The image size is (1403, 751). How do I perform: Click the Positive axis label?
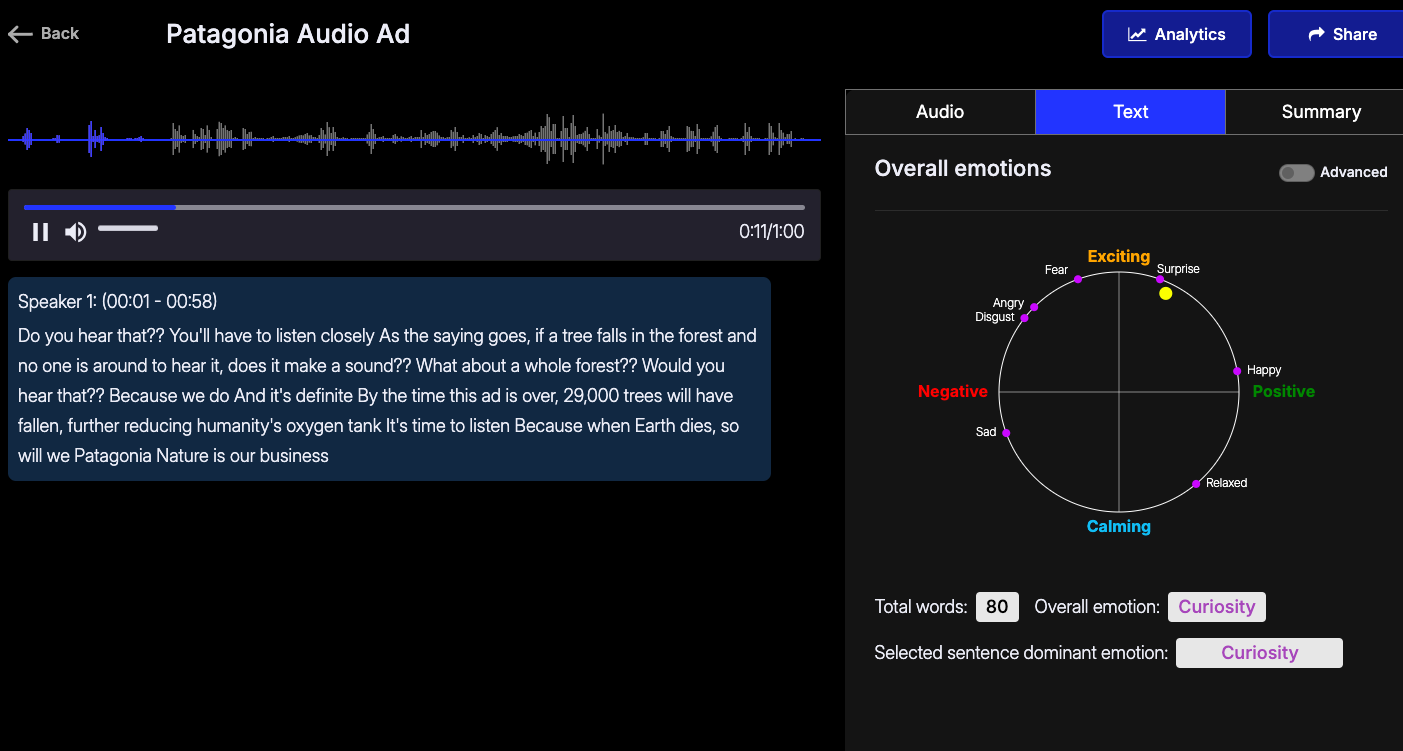1284,391
